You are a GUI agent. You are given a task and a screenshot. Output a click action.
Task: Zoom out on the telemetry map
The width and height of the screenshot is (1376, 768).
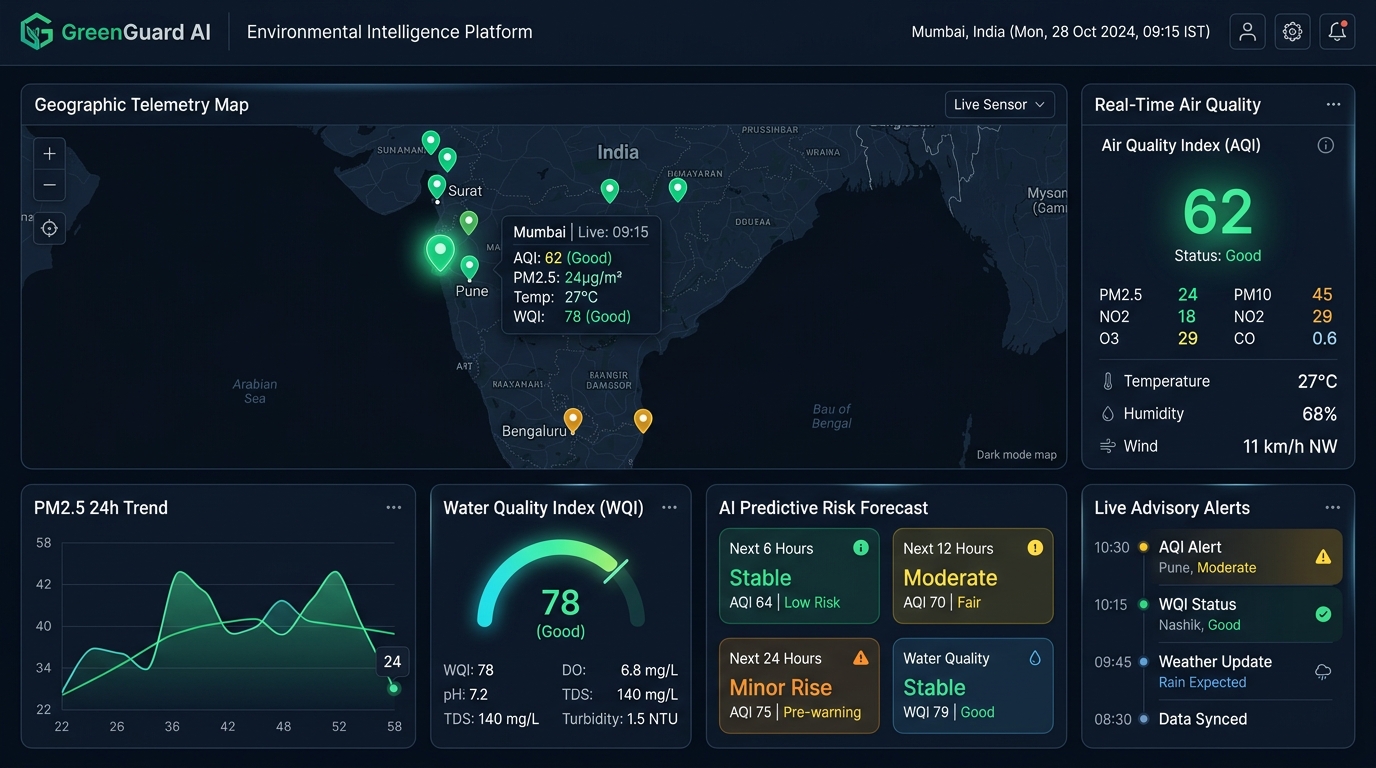pyautogui.click(x=49, y=185)
